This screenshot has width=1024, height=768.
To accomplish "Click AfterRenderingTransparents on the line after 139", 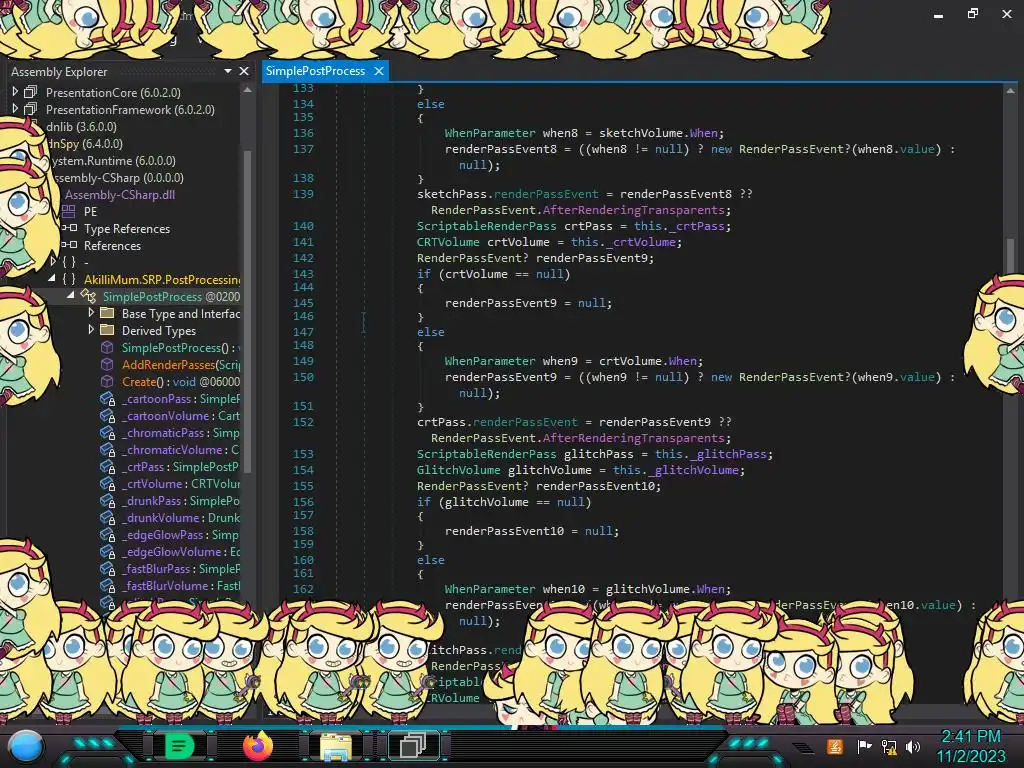I will pos(633,210).
